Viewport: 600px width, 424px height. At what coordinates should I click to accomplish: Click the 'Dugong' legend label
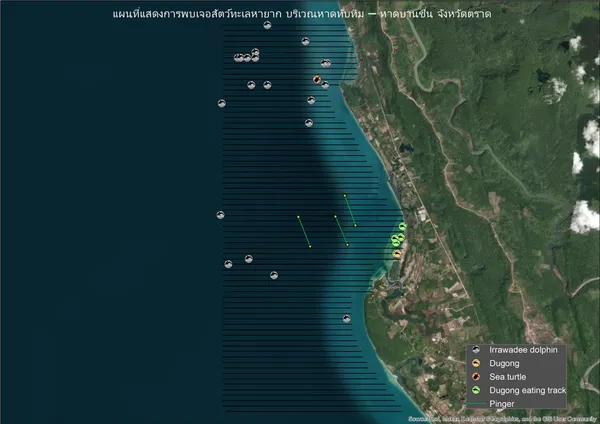505,364
